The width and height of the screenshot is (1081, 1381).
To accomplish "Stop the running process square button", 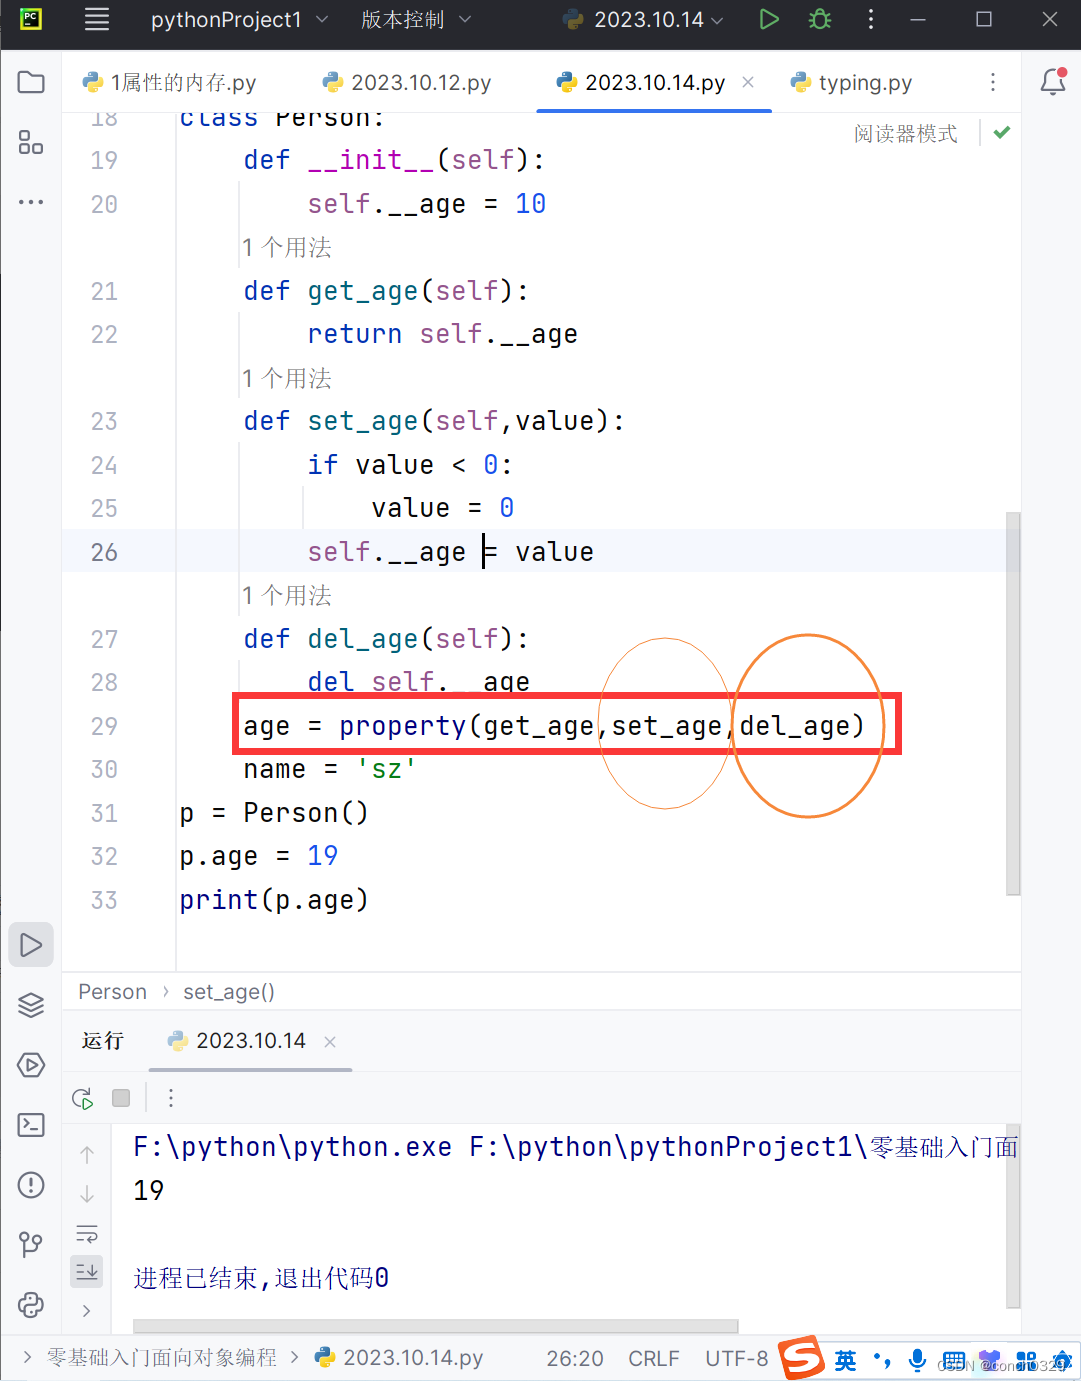I will [121, 1098].
